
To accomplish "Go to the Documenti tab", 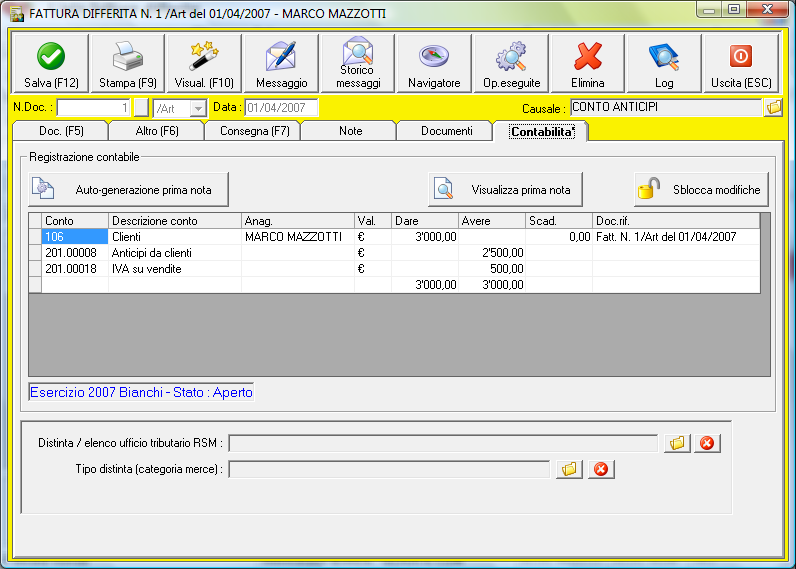I will pos(446,131).
